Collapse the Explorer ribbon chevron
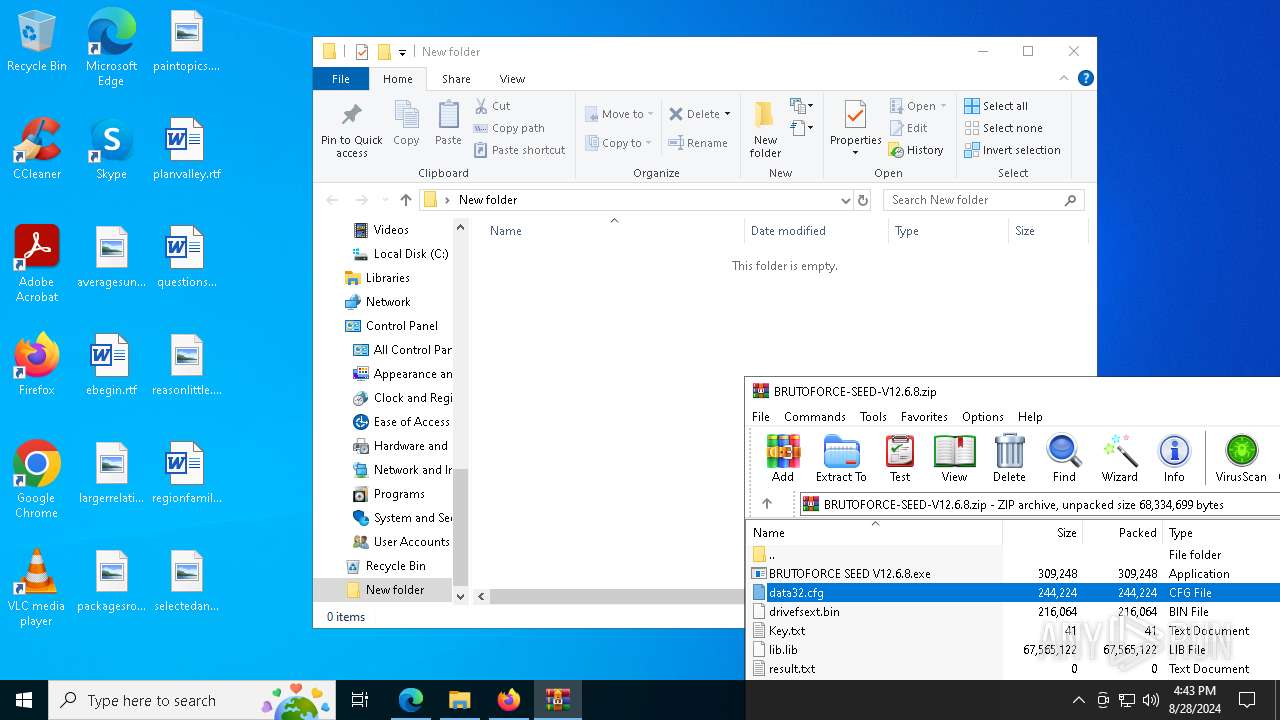 tap(1063, 78)
